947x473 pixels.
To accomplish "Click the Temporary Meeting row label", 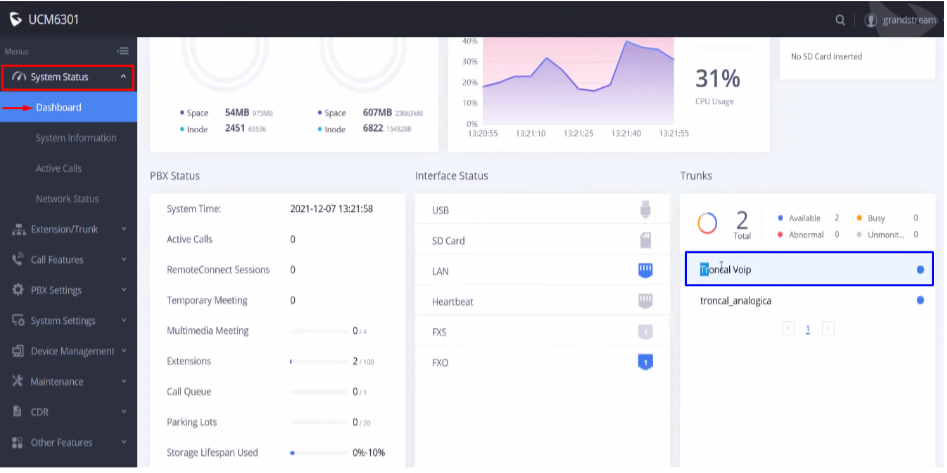I will [x=207, y=300].
